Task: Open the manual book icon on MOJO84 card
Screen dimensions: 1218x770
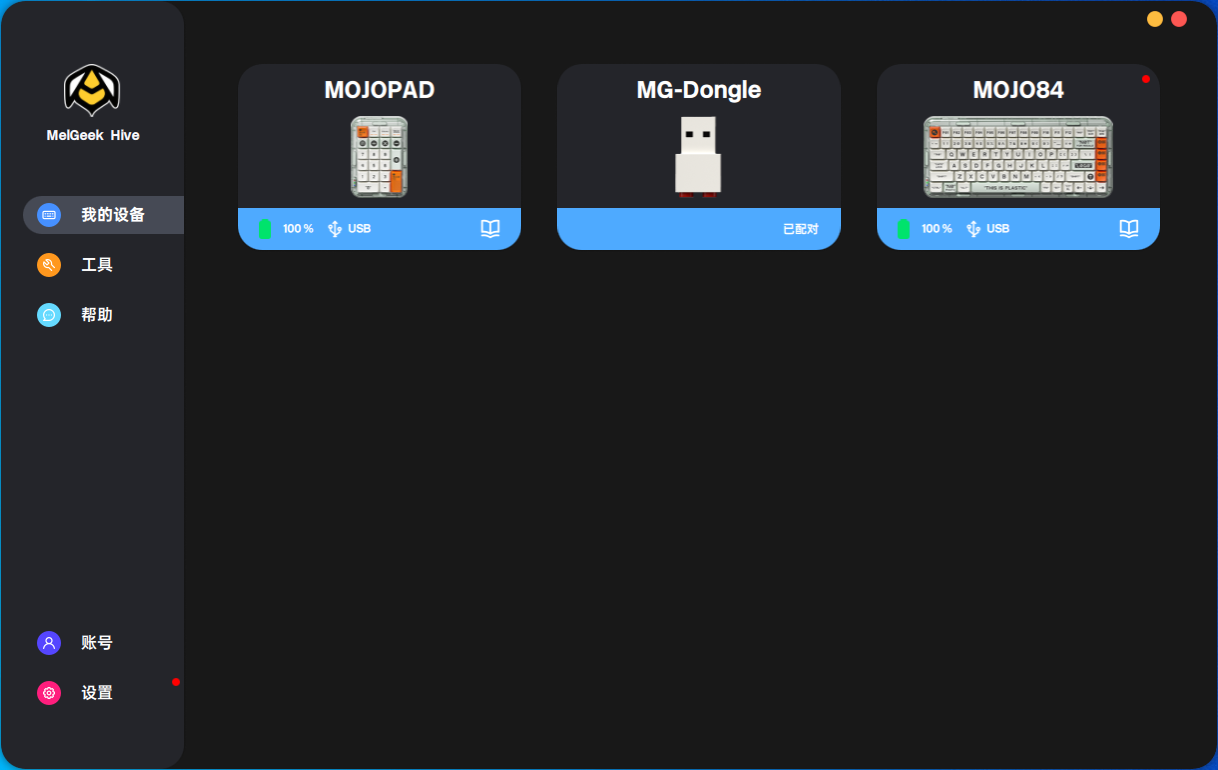Action: coord(1129,229)
